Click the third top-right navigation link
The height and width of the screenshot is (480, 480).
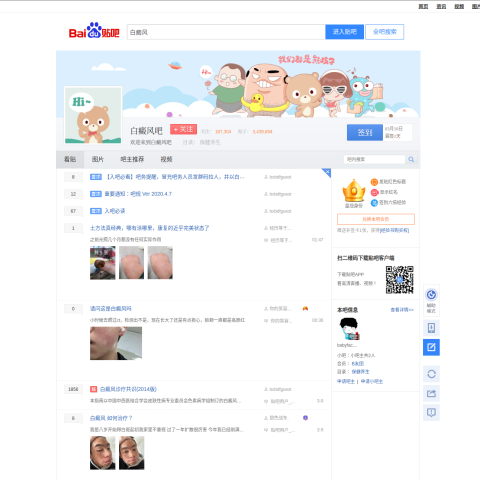click(x=459, y=6)
